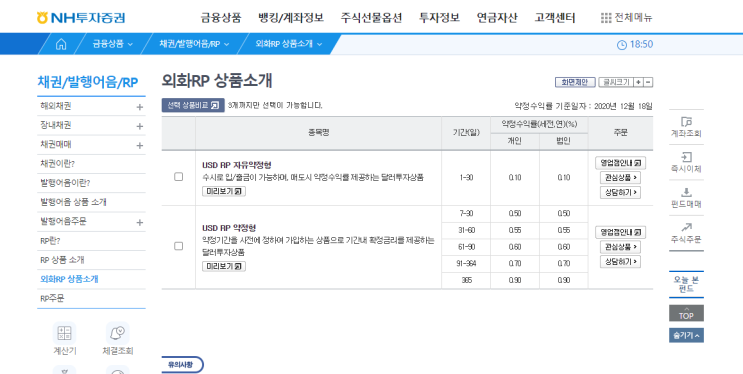Click 오늘 본 펀드 side panel
Viewport: 743px width, 374px height.
(x=686, y=284)
